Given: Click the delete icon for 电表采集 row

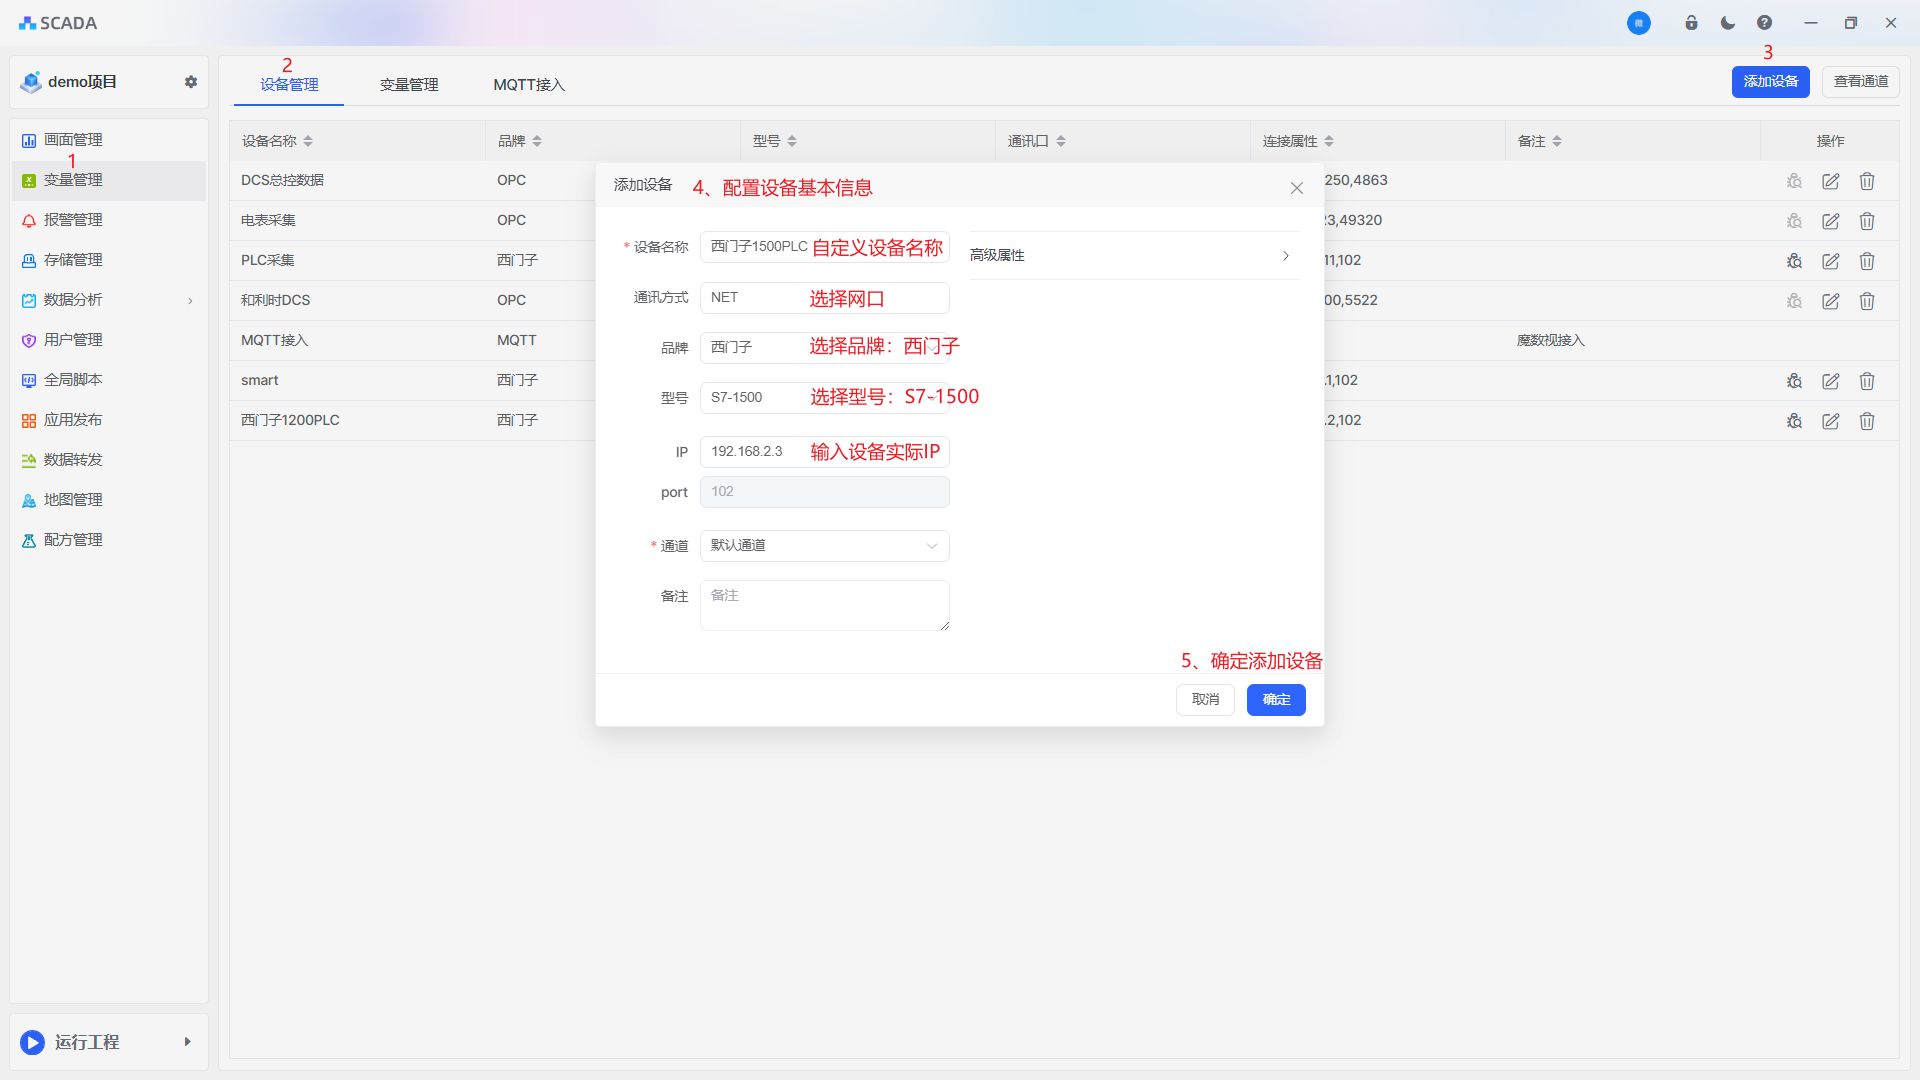Looking at the screenshot, I should click(x=1866, y=221).
